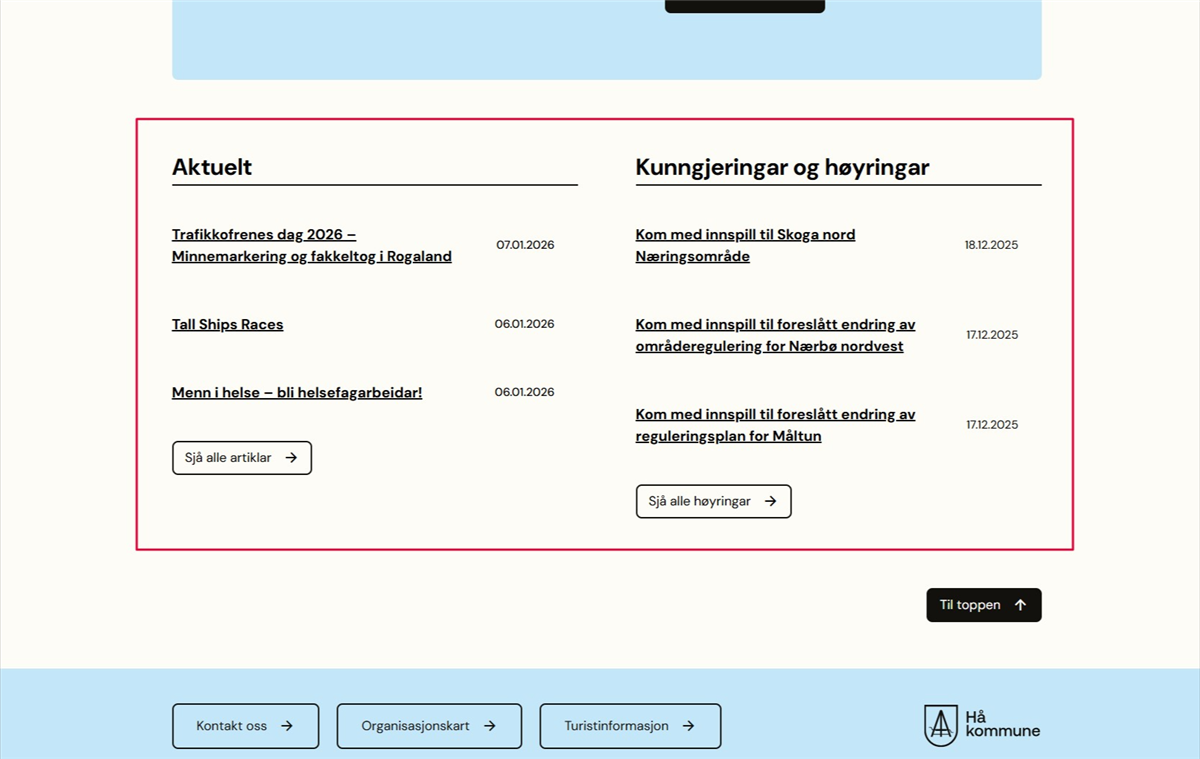Click the arrow in Sjå alle høyringar
The width and height of the screenshot is (1200, 759).
770,502
